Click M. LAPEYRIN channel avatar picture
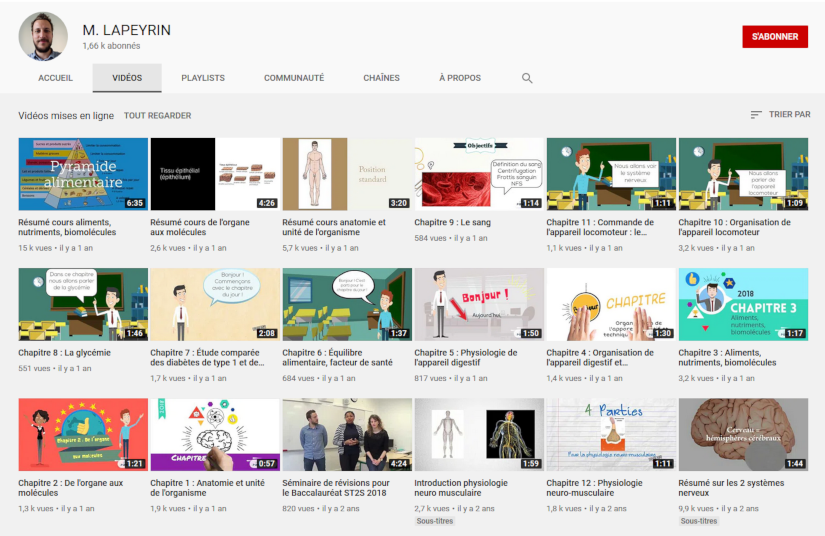 [42, 37]
